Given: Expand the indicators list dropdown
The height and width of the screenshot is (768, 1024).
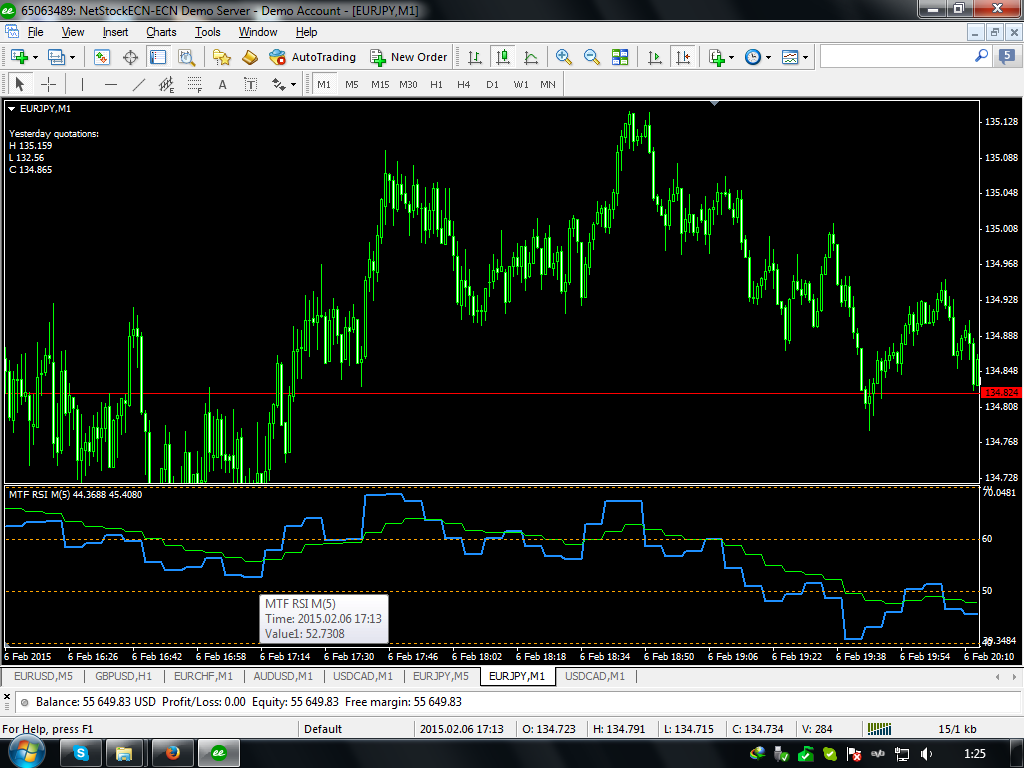Looking at the screenshot, I should (733, 58).
